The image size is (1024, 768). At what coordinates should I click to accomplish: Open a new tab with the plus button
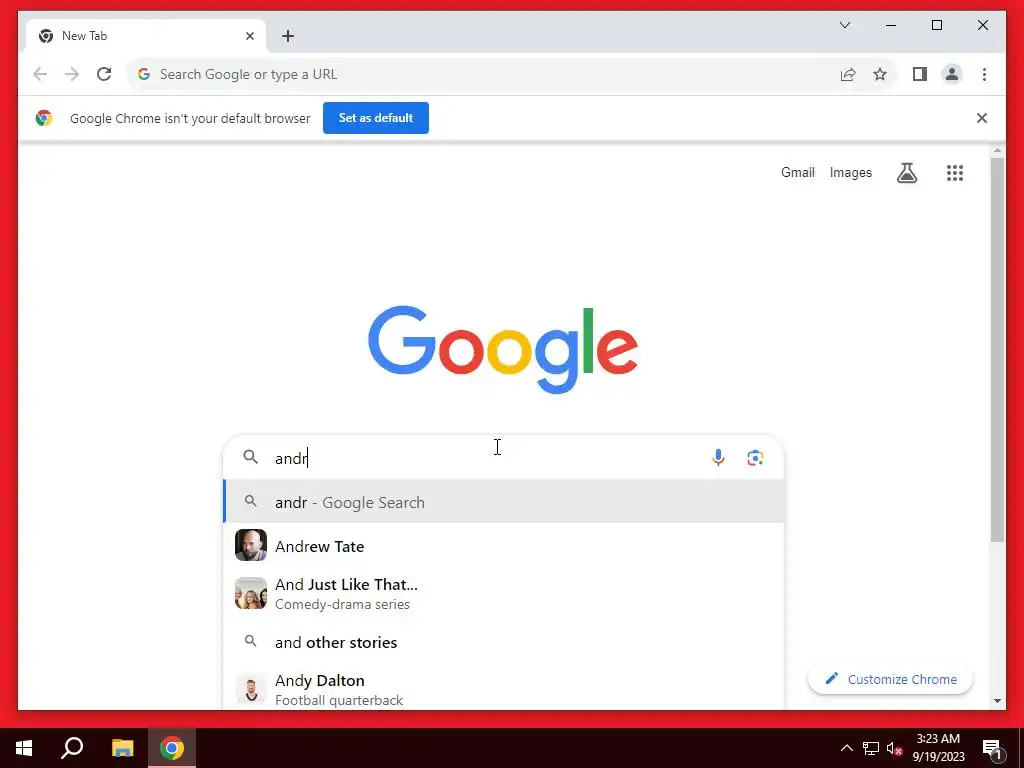[288, 36]
